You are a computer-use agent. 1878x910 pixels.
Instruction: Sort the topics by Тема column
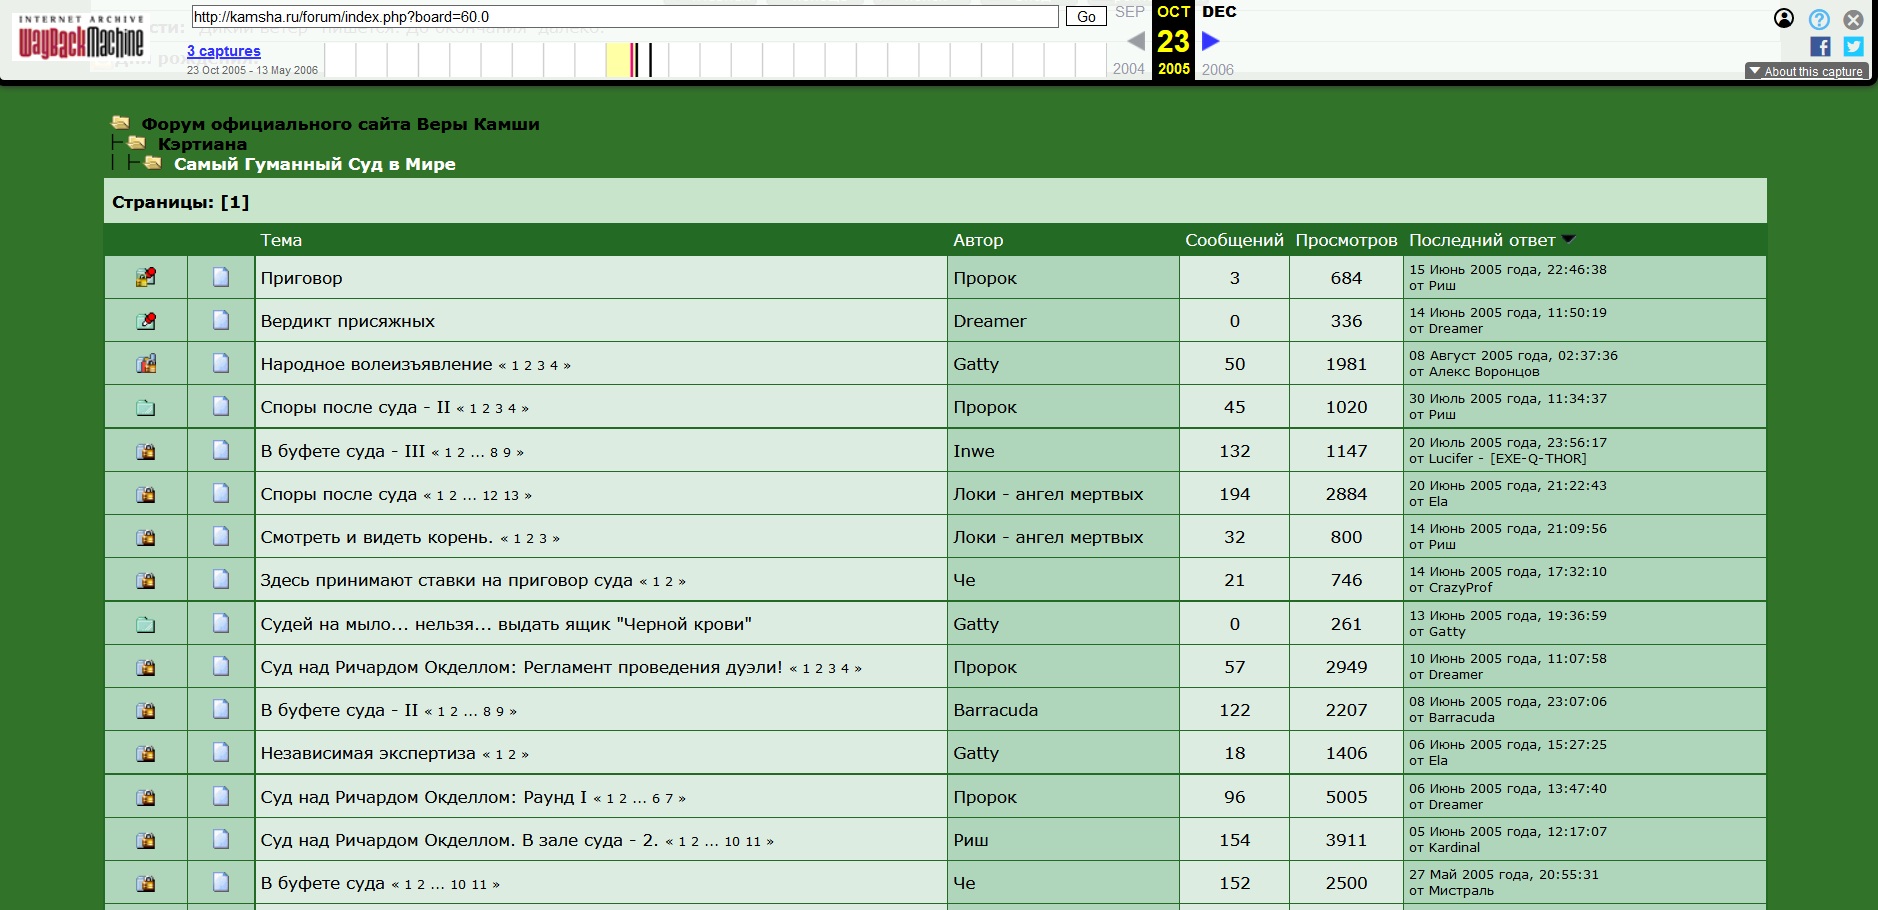(x=281, y=240)
